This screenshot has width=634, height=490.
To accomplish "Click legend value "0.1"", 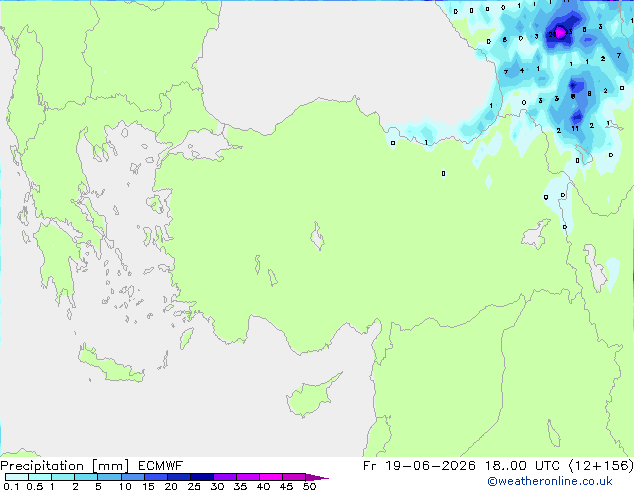I will (x=11, y=486).
